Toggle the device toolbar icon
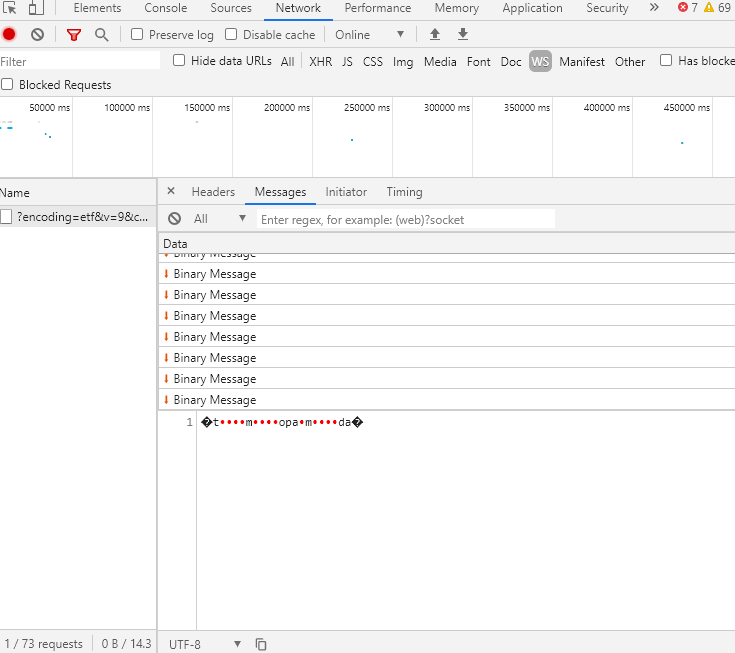 [x=36, y=8]
